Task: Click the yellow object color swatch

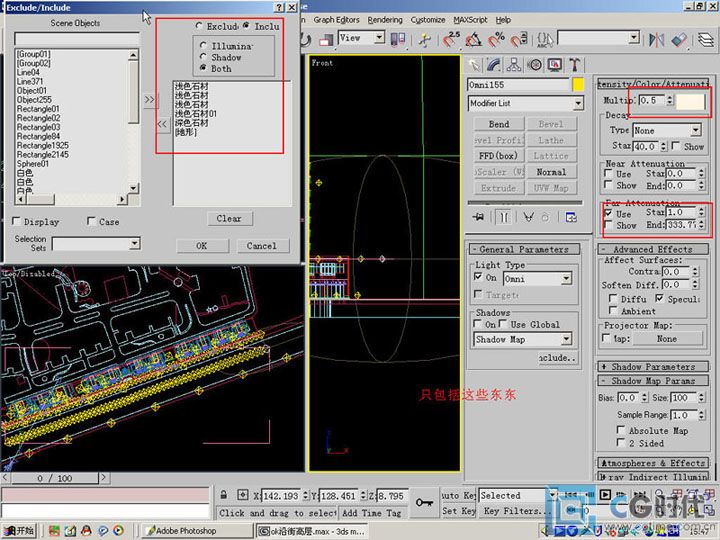Action: point(578,84)
